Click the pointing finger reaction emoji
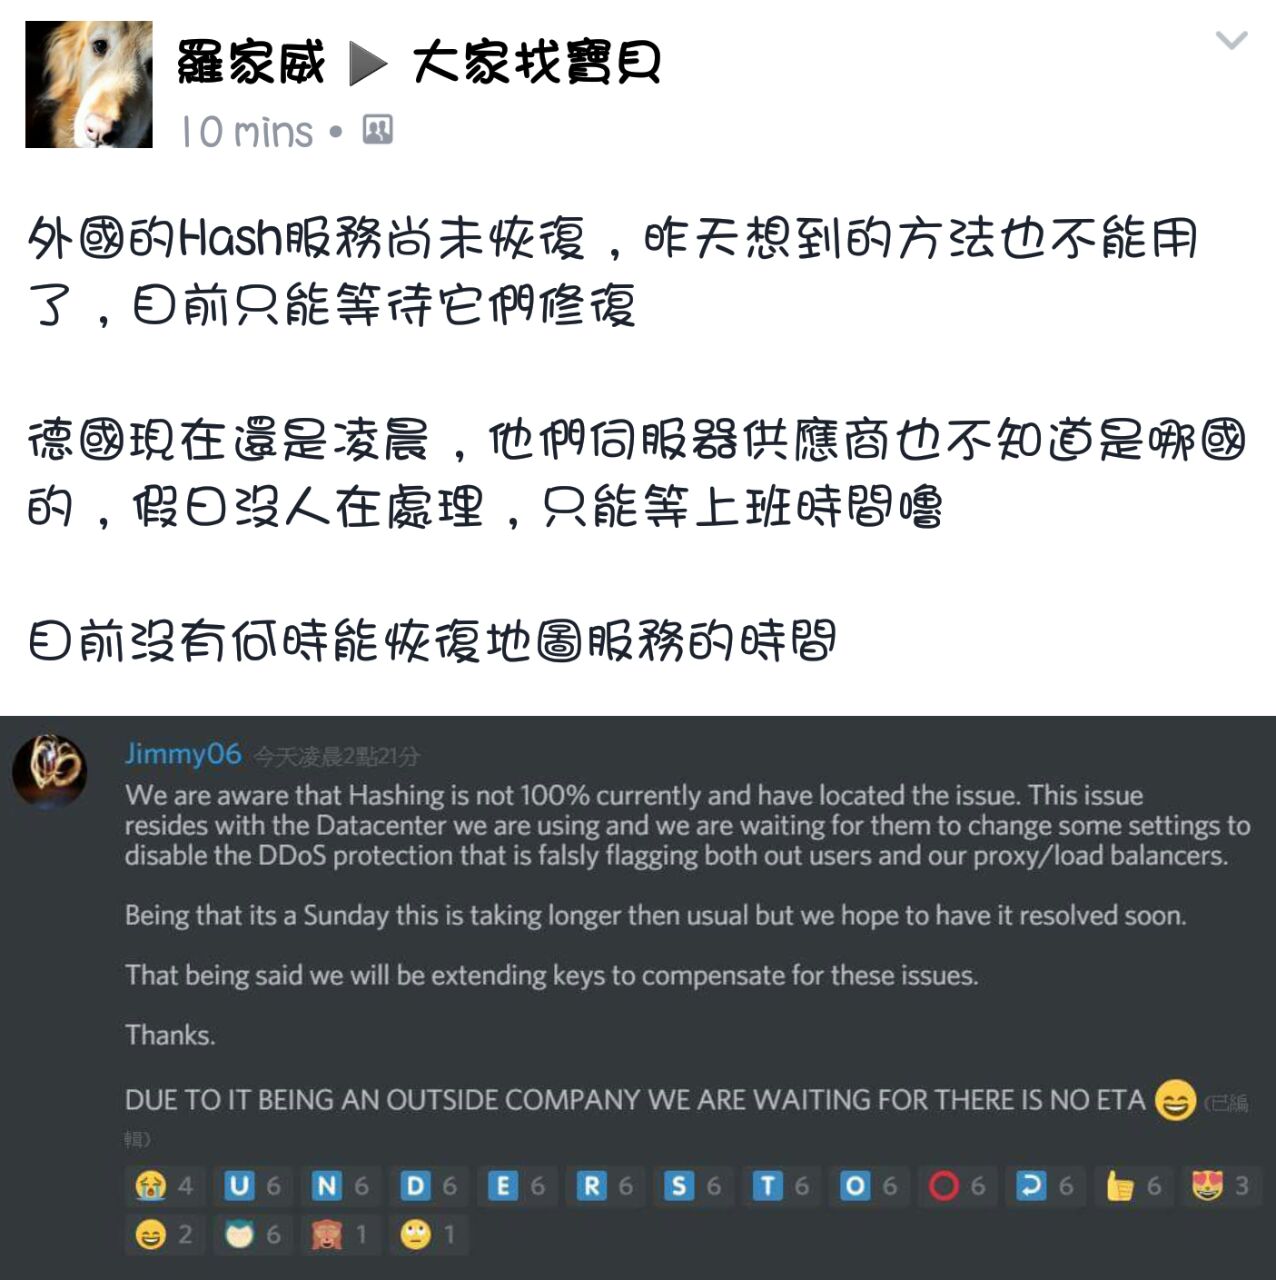 1120,1186
